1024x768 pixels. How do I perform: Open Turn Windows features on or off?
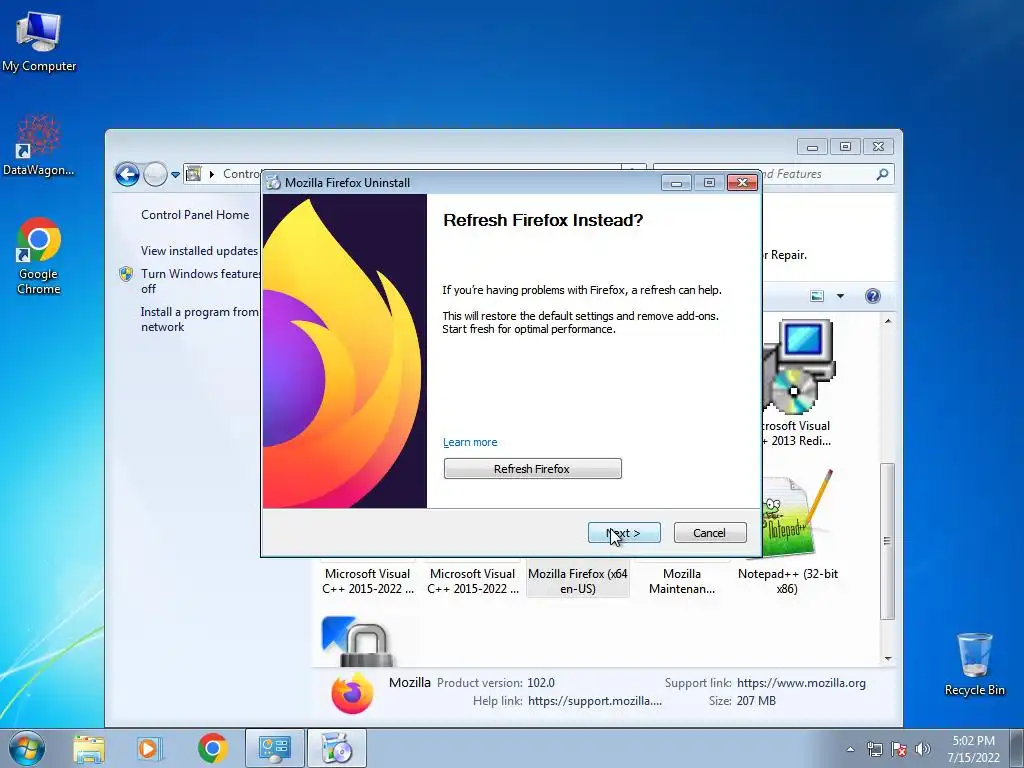[x=200, y=281]
